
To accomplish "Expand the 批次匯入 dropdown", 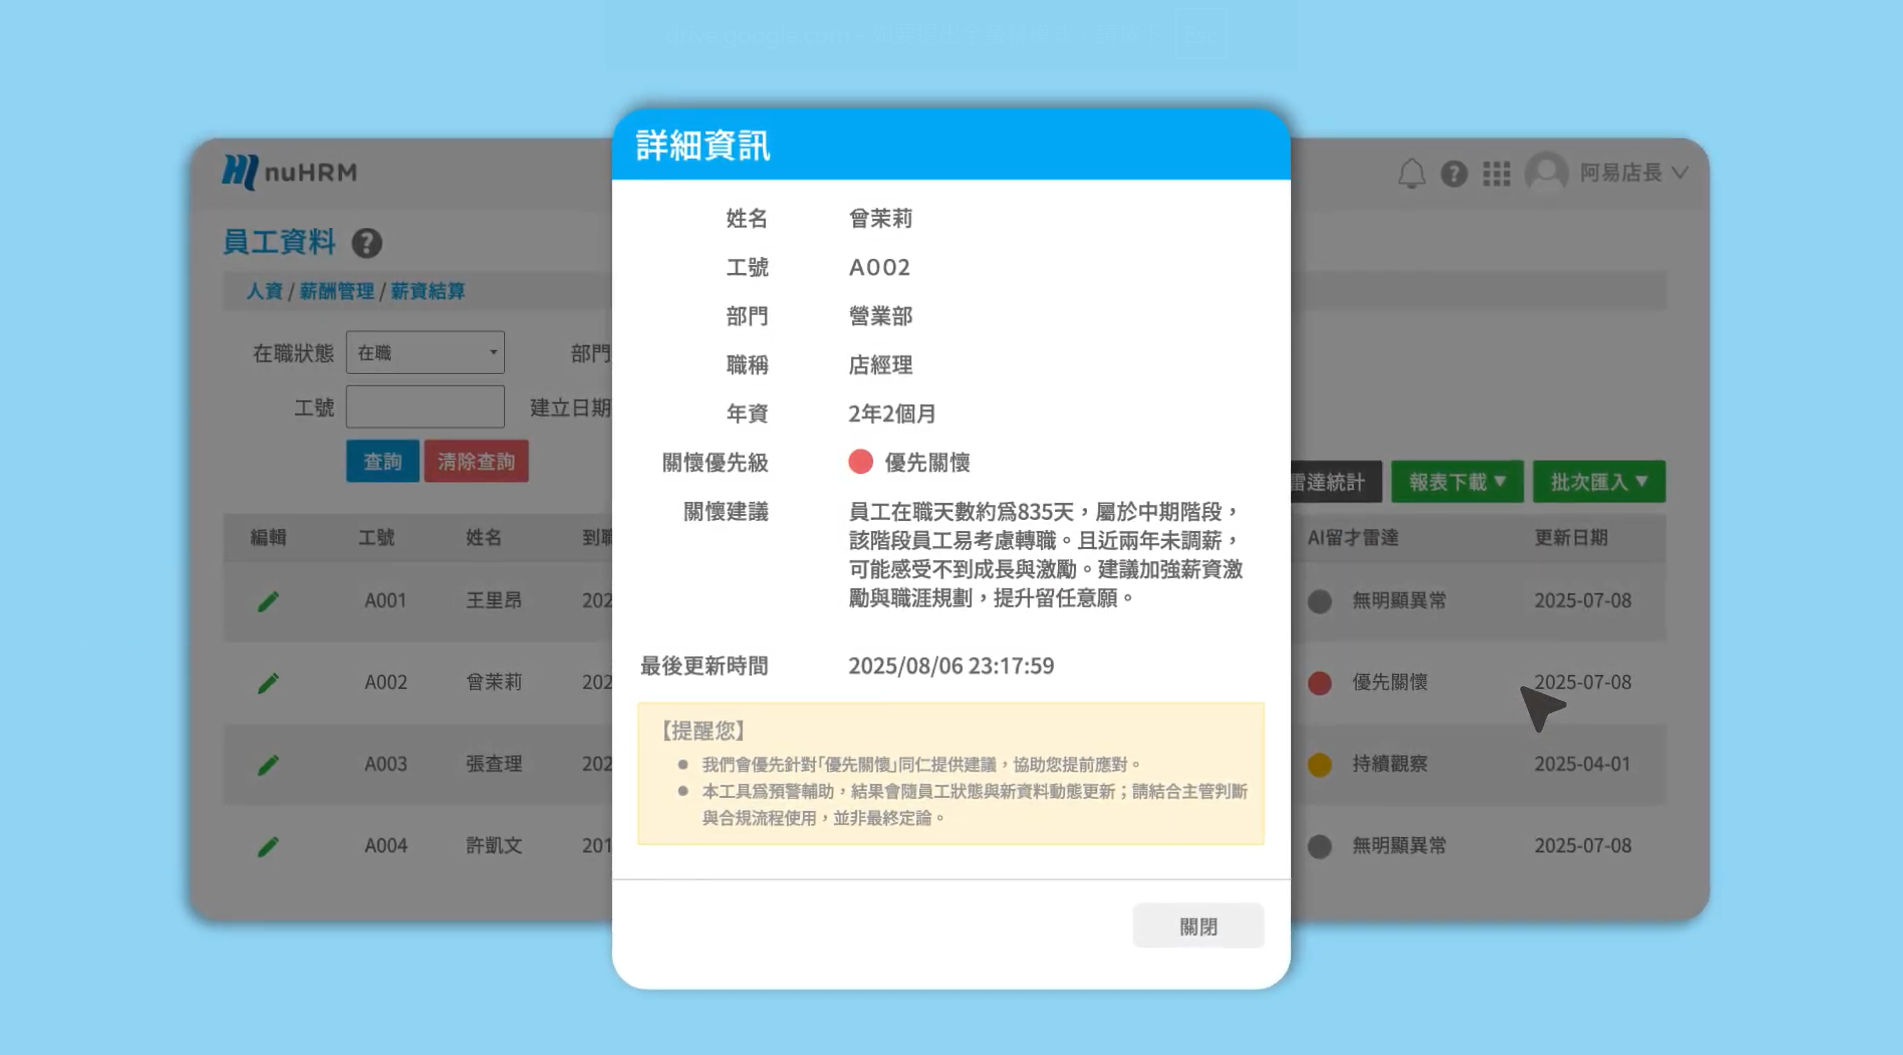I will (x=1598, y=481).
